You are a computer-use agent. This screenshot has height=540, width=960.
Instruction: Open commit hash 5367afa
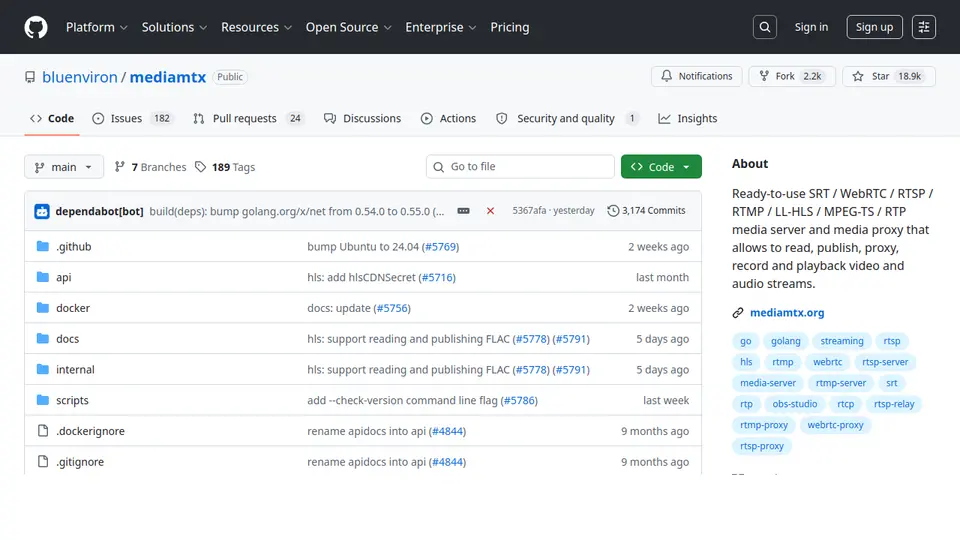(529, 211)
